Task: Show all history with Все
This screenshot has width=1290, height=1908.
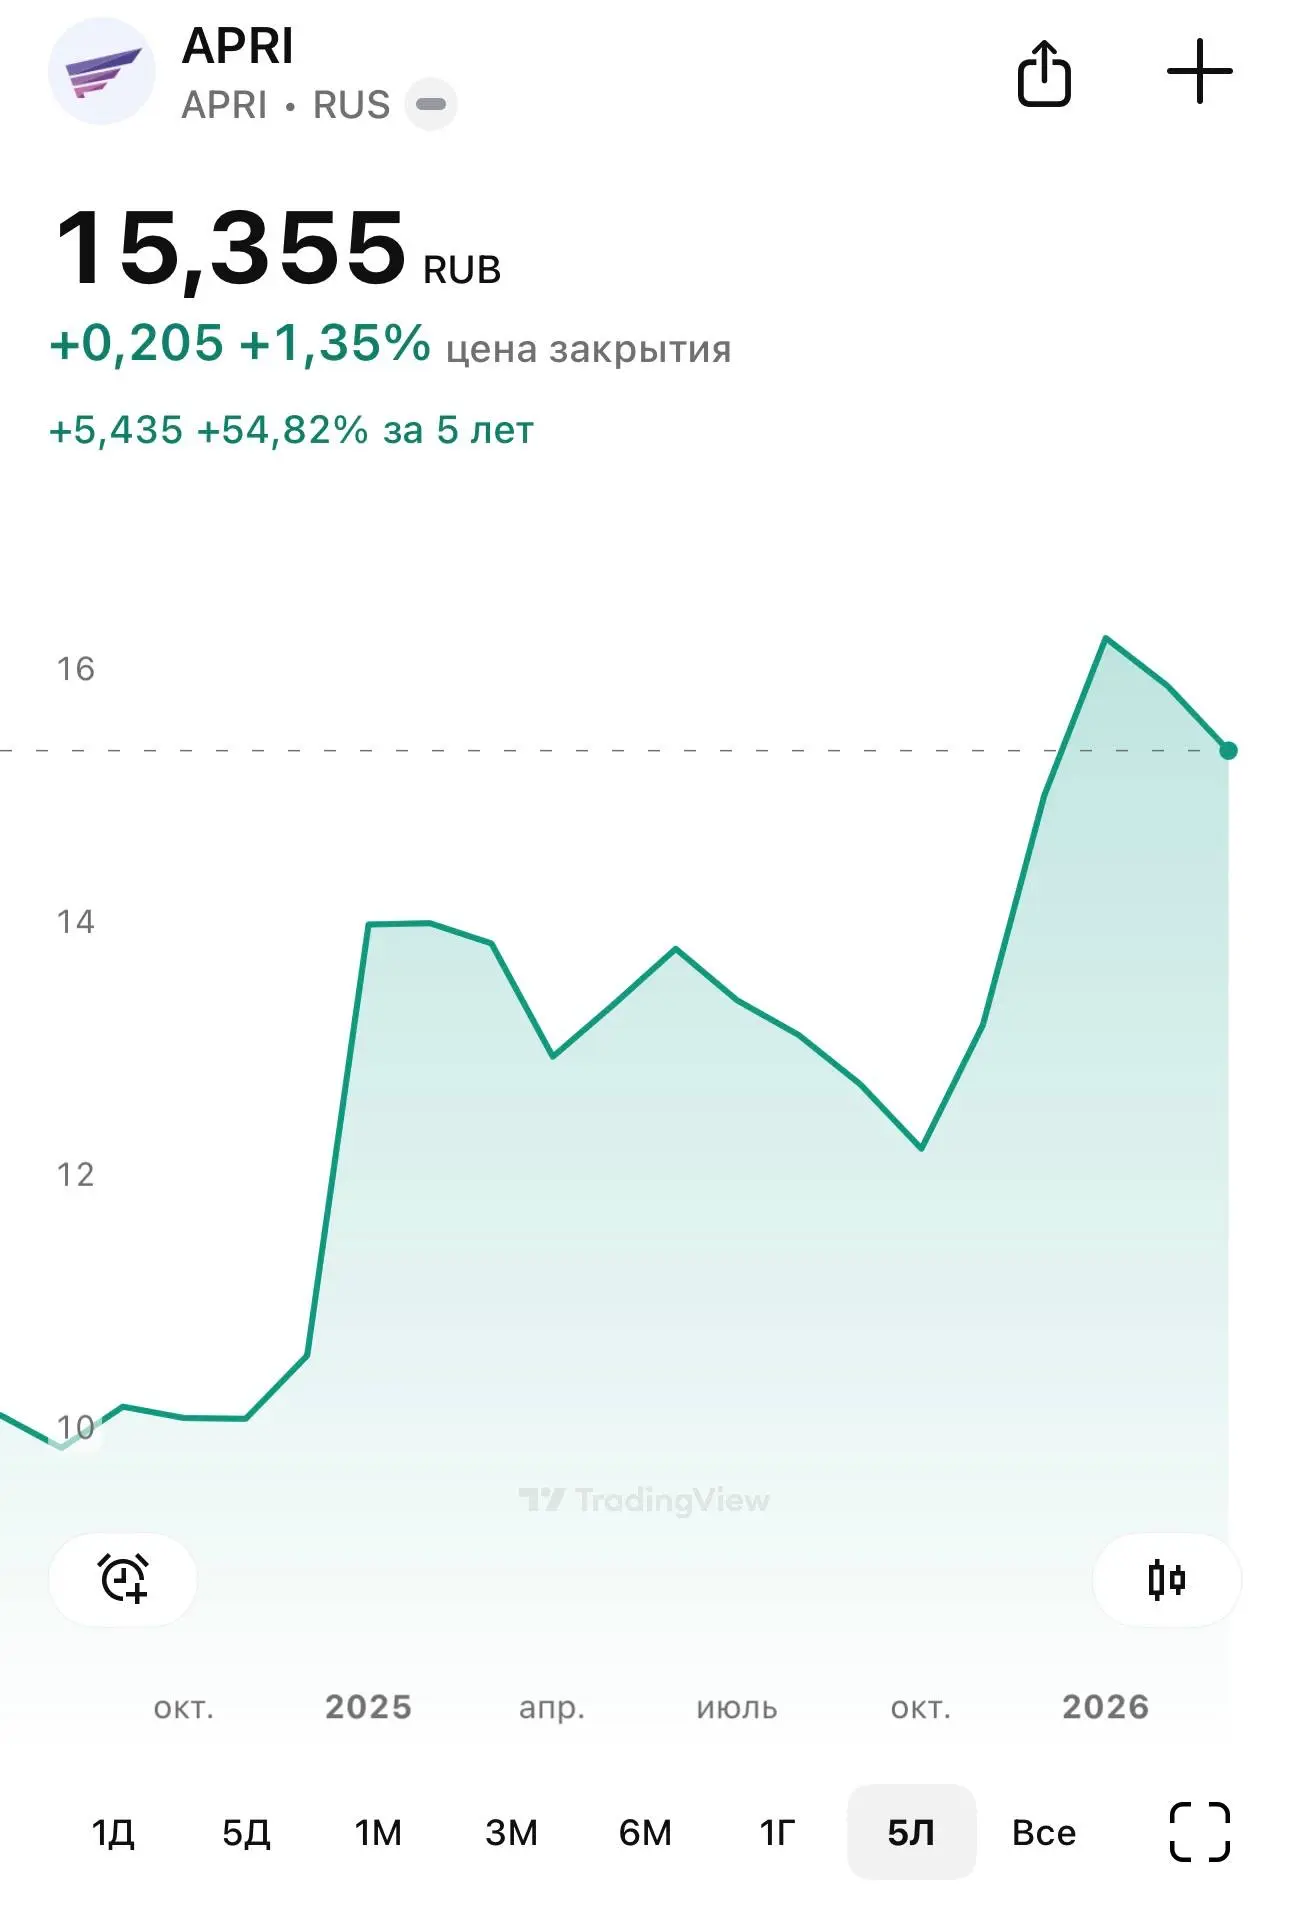Action: click(x=1044, y=1832)
